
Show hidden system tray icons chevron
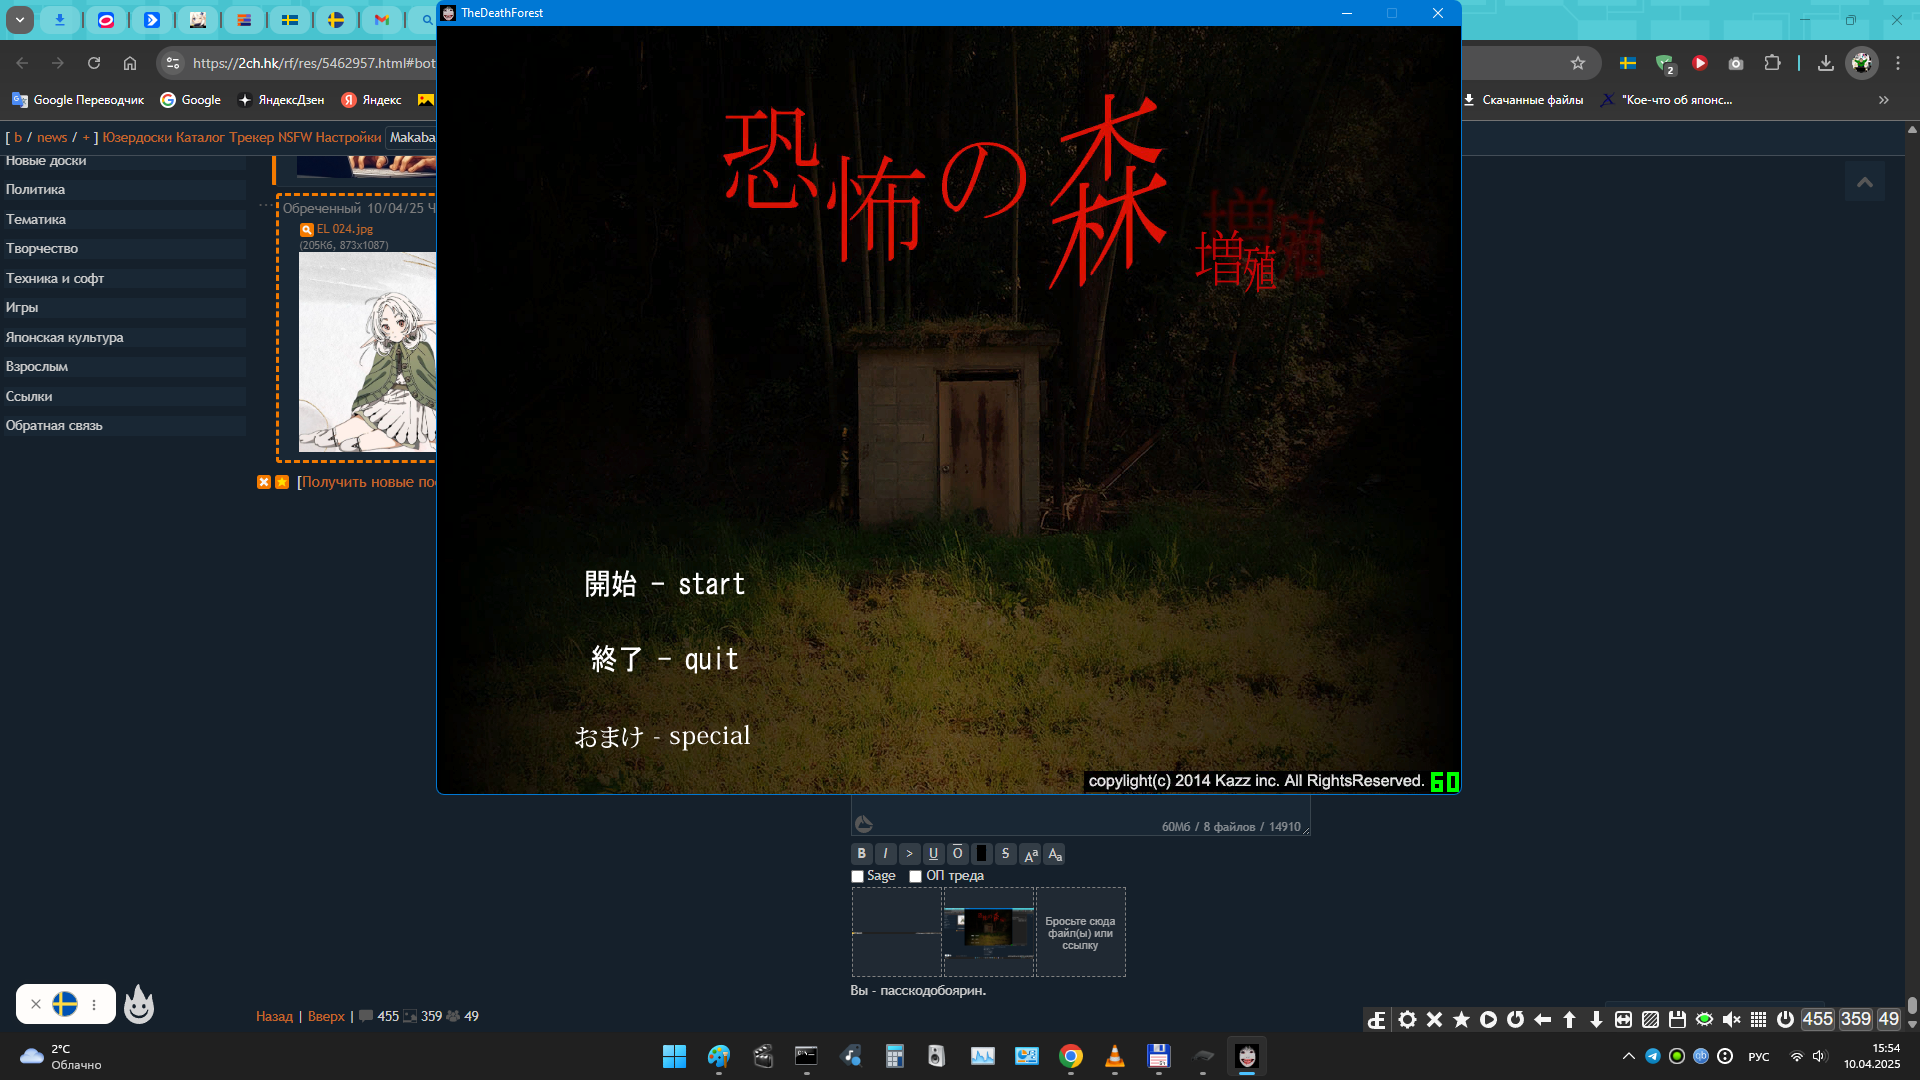[x=1629, y=1056]
